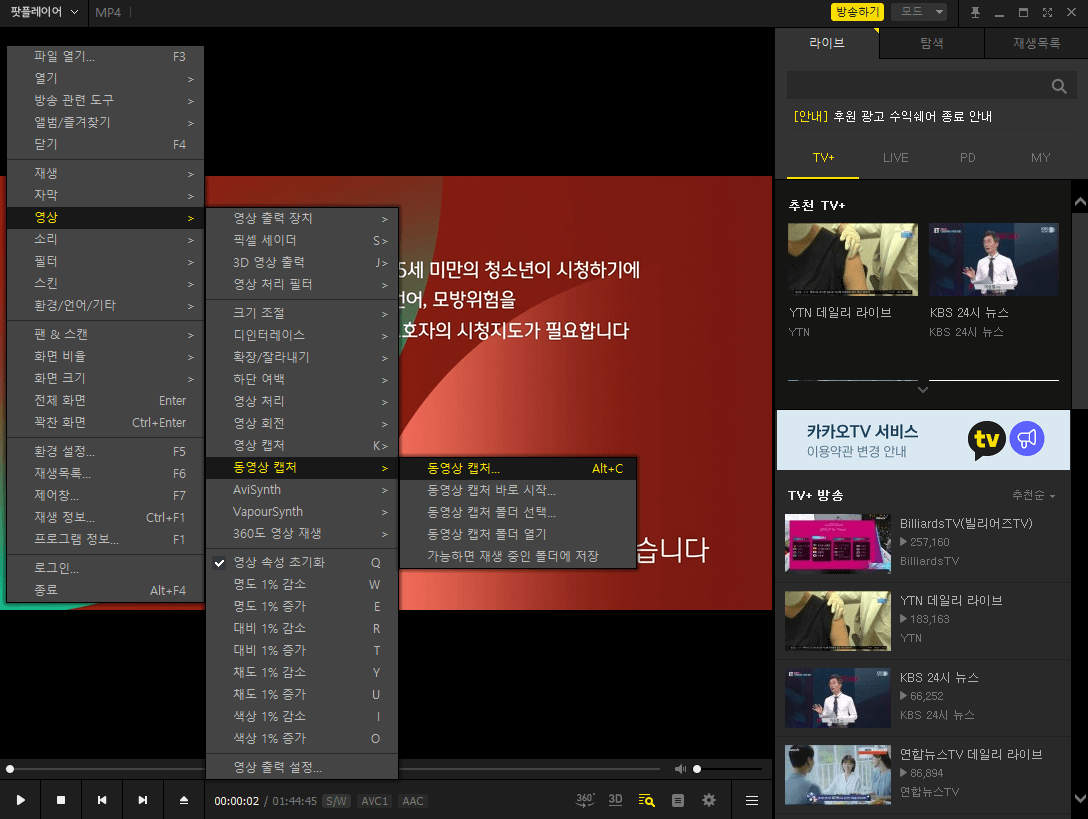Expand the 자막 submenu
The width and height of the screenshot is (1088, 819).
tap(105, 196)
